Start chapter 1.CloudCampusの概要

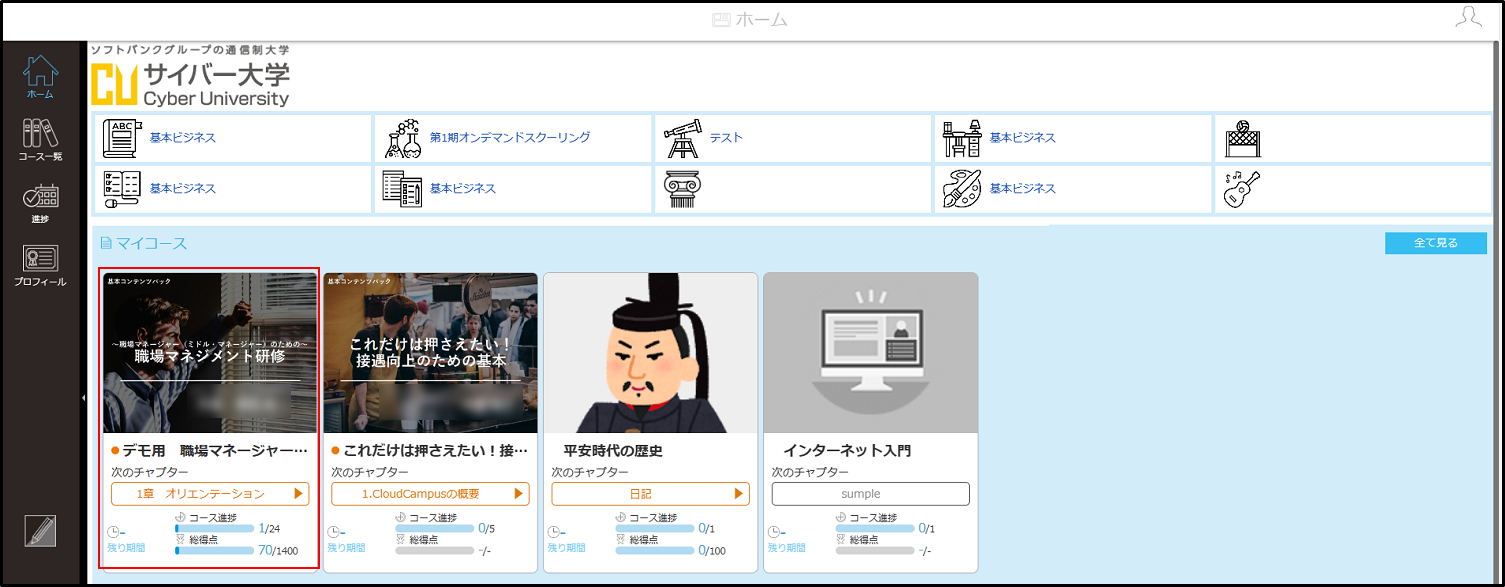(430, 494)
